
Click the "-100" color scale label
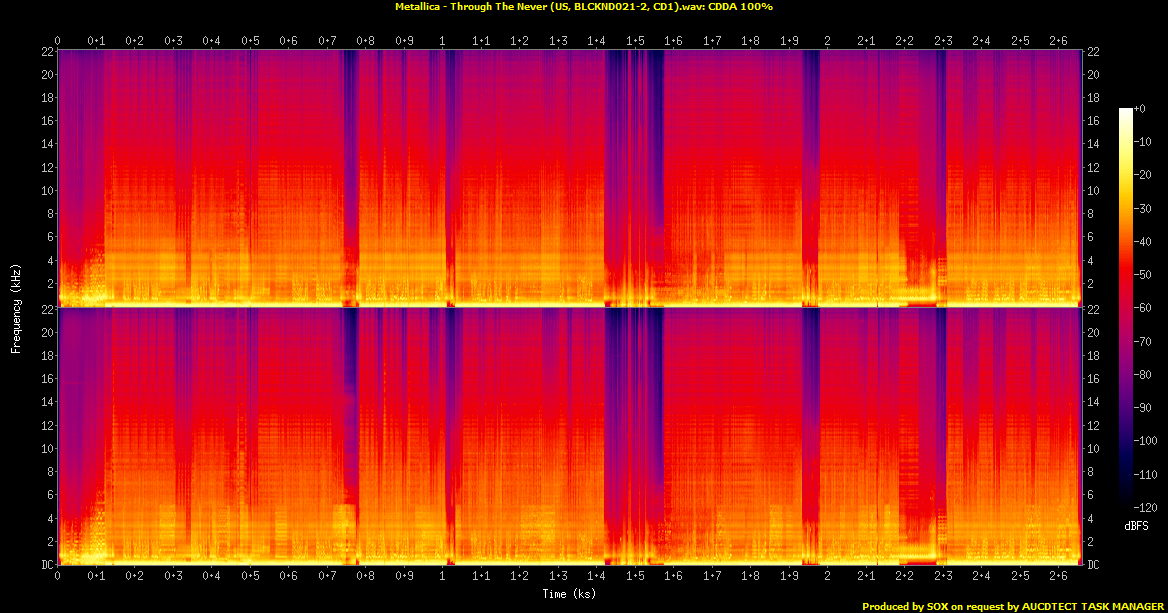pos(1146,441)
